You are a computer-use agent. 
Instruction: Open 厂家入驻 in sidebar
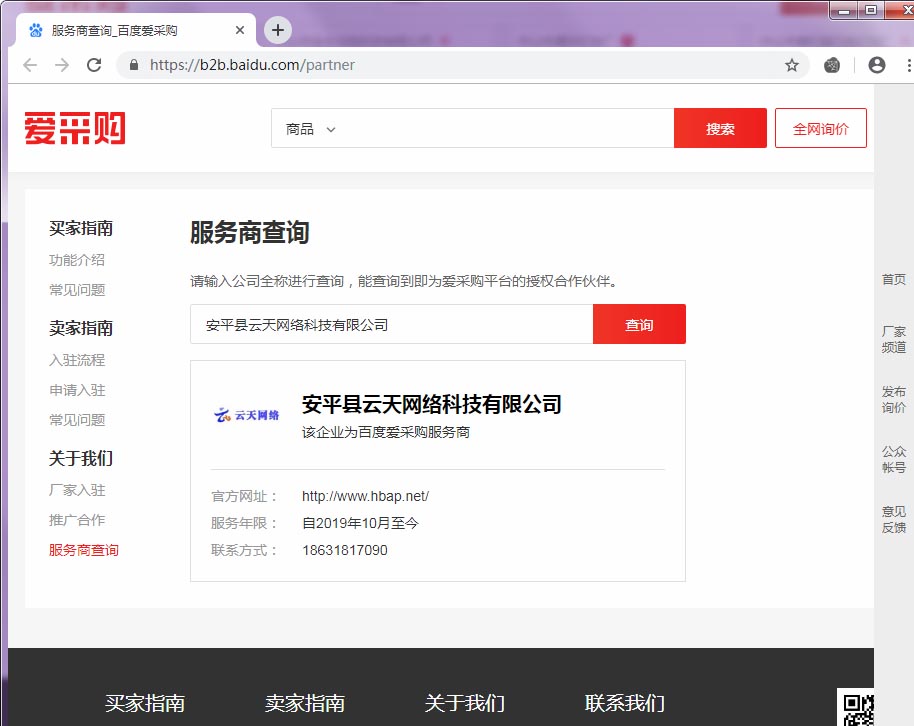coord(77,490)
